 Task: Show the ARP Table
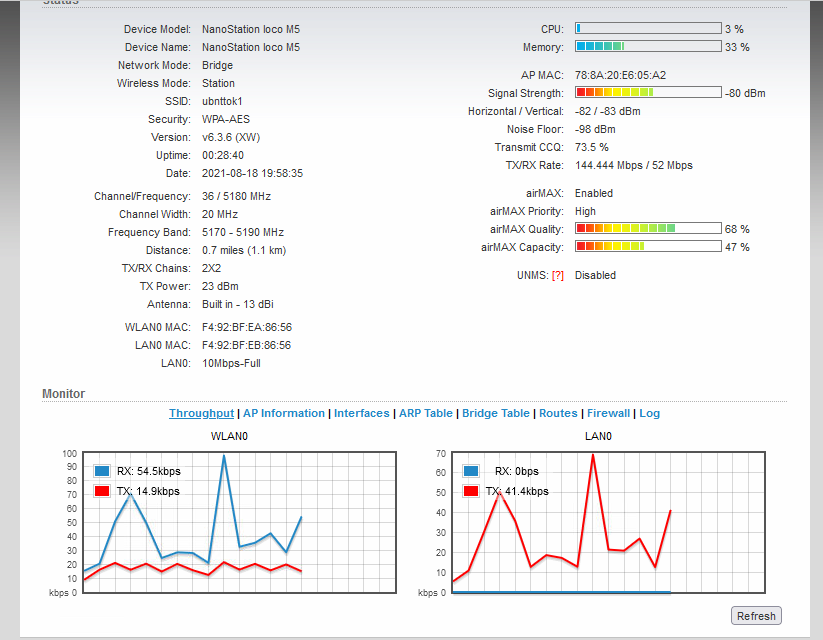(425, 413)
